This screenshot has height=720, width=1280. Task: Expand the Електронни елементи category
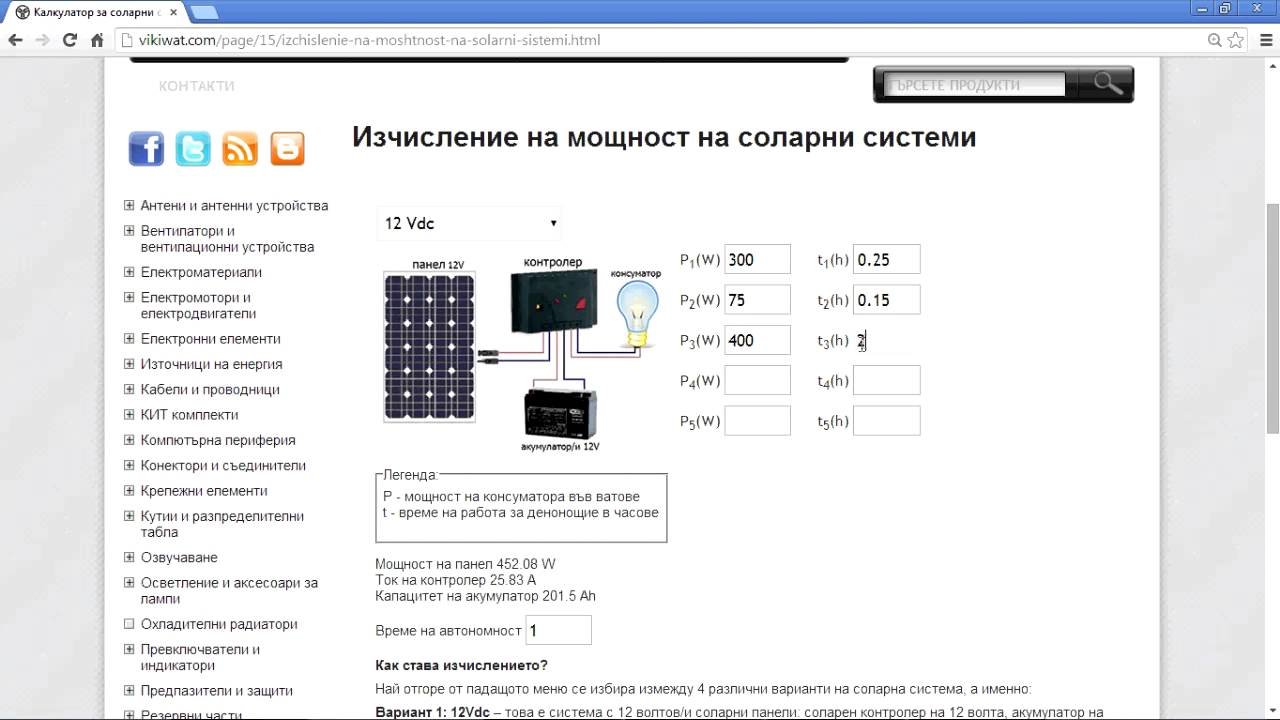[x=129, y=339]
